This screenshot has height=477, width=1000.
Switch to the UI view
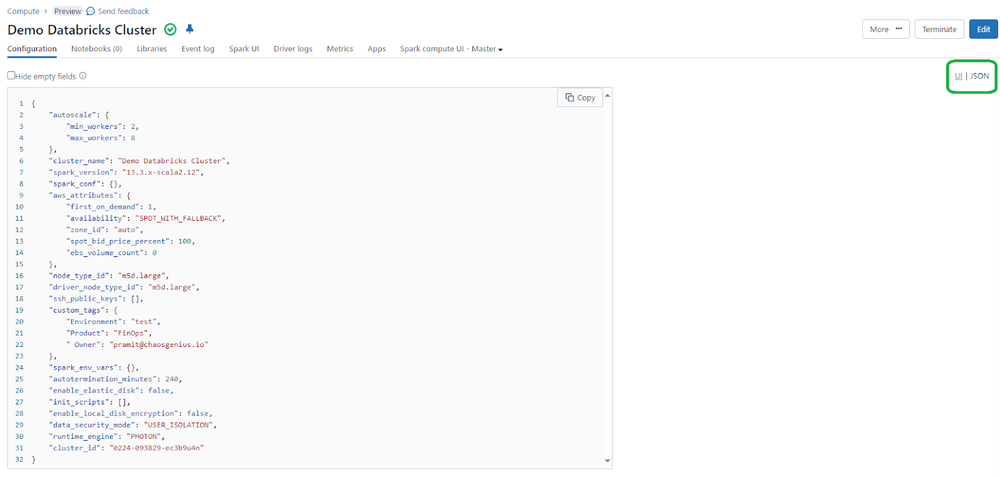coord(958,76)
